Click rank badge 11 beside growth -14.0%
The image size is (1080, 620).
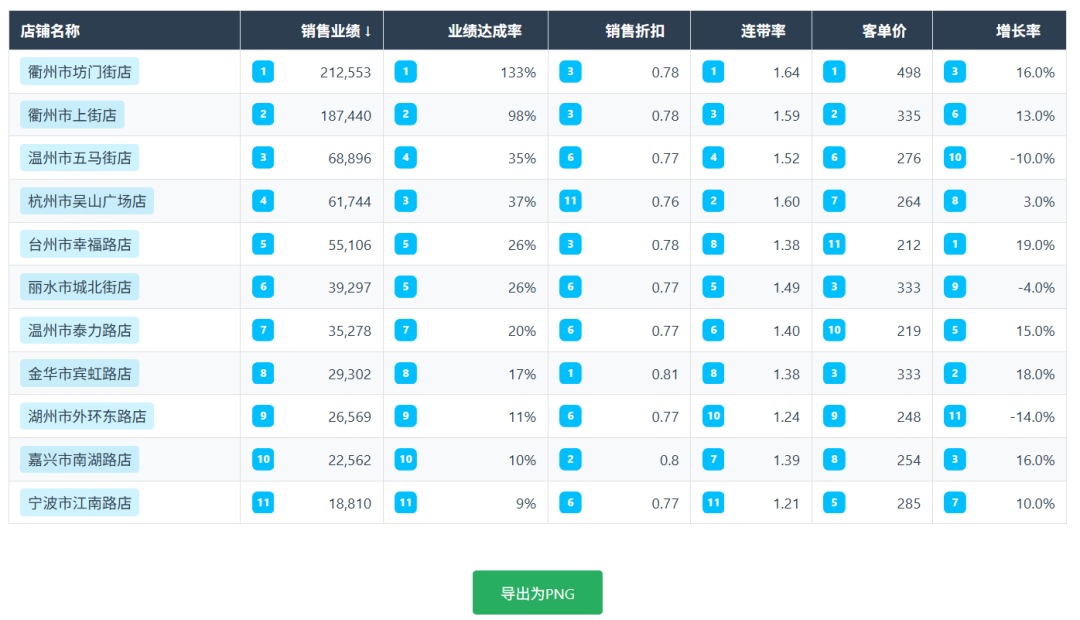pyautogui.click(x=955, y=416)
